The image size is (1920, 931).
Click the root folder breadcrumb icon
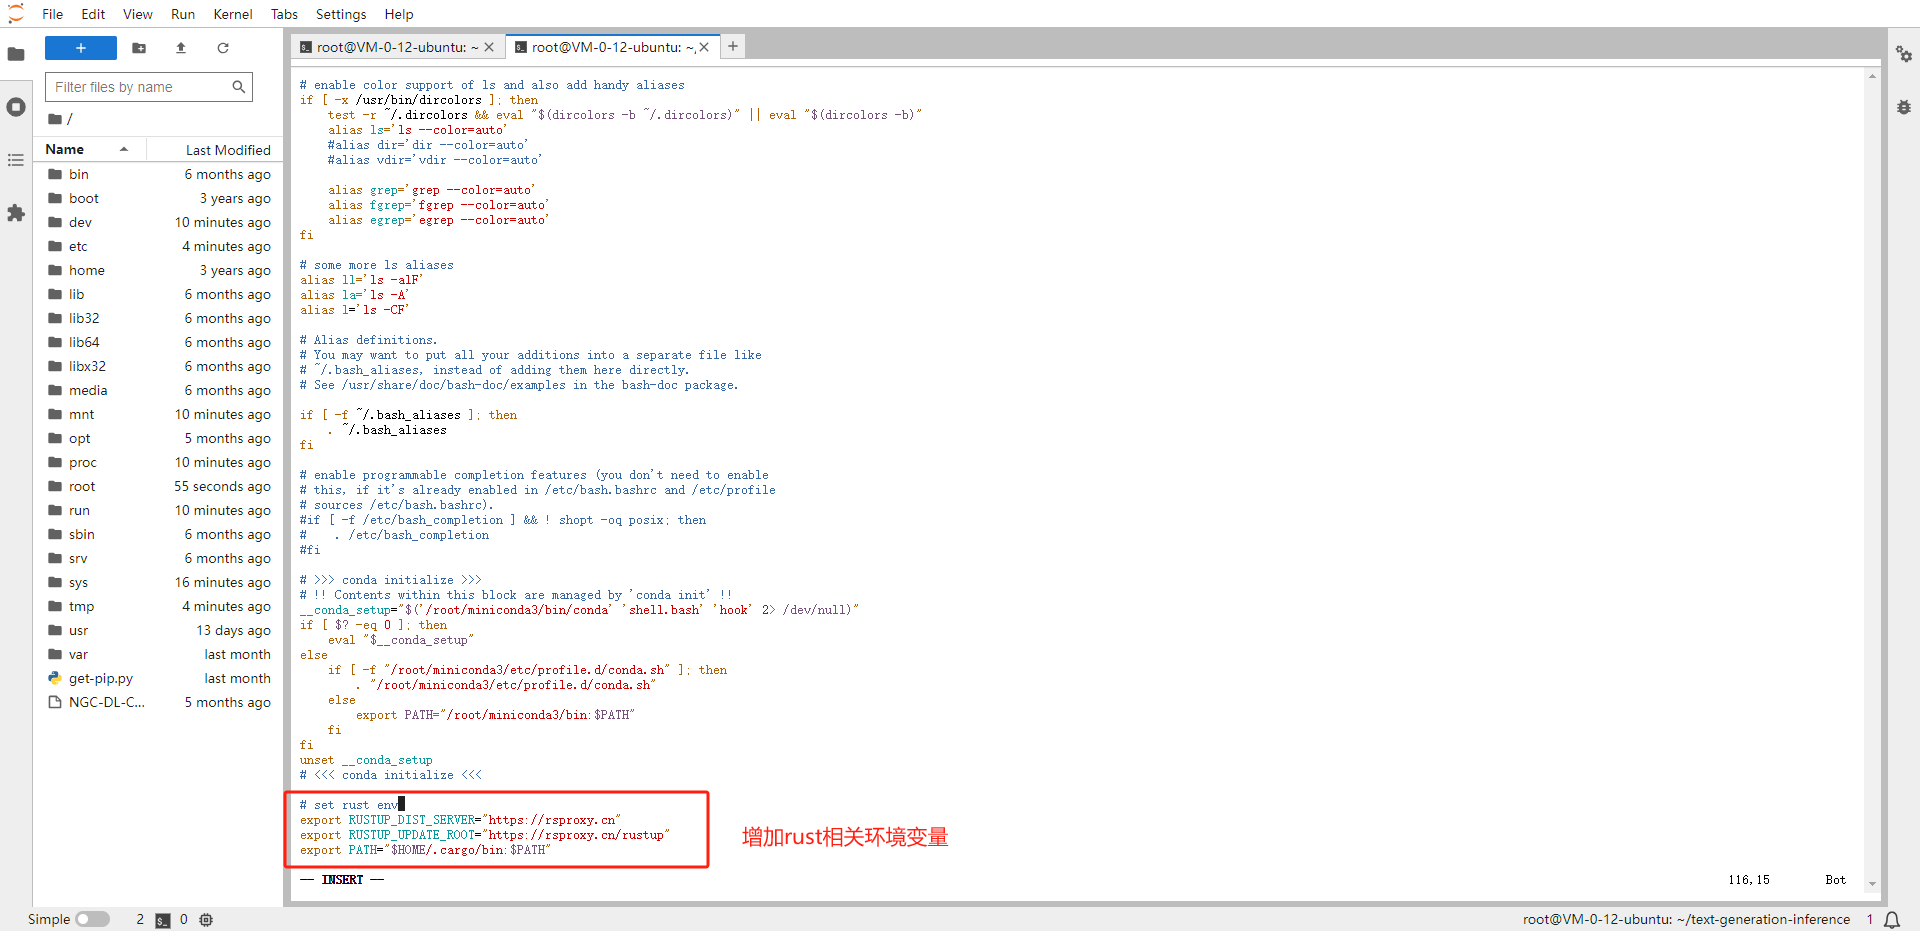(x=55, y=119)
